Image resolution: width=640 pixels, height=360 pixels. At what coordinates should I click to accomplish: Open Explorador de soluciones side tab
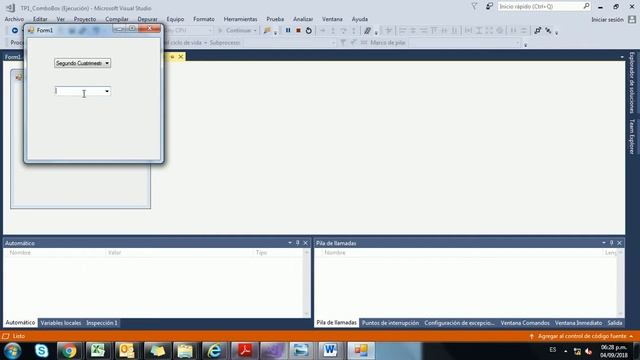pyautogui.click(x=632, y=82)
